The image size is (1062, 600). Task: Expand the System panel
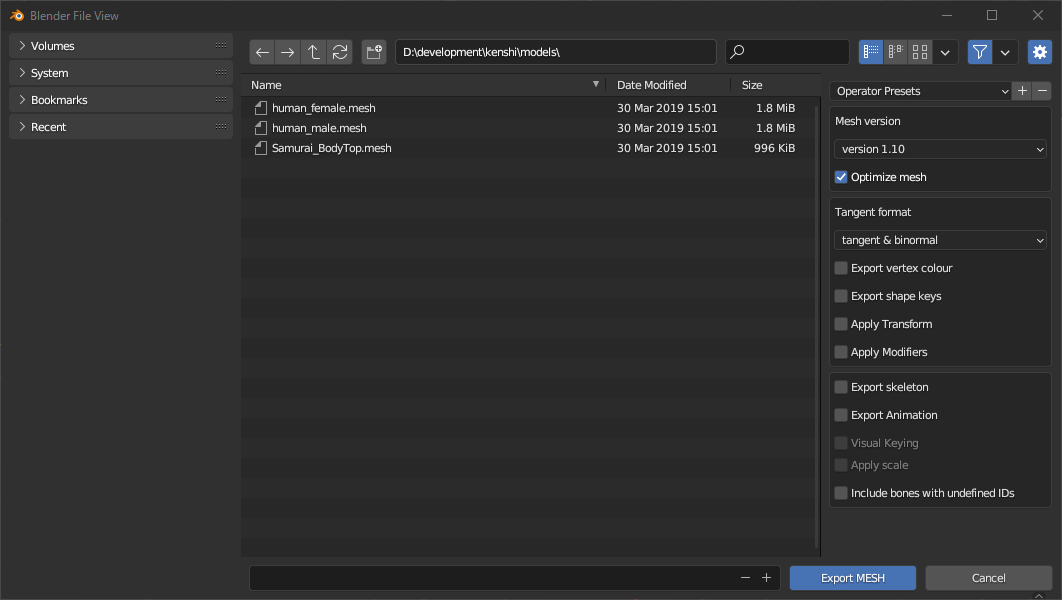point(121,73)
